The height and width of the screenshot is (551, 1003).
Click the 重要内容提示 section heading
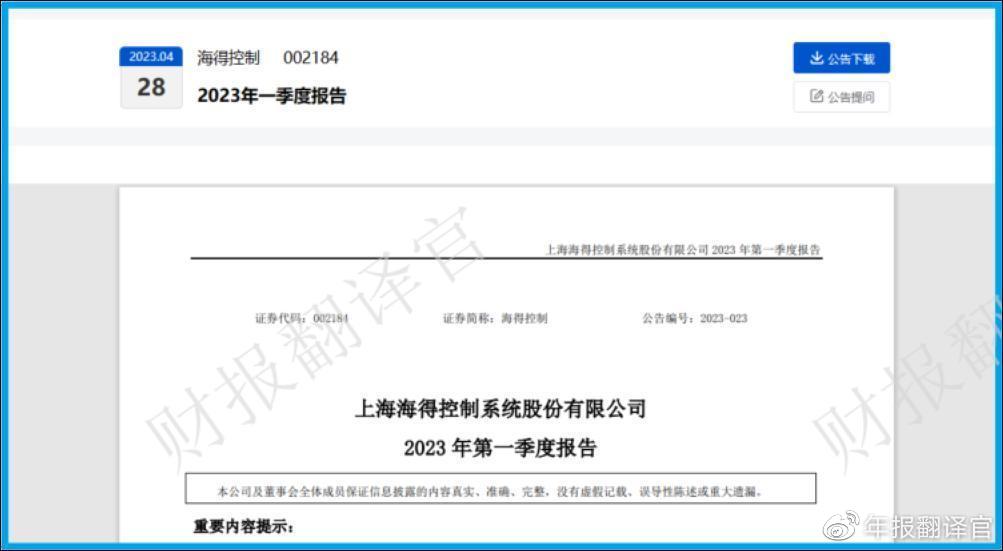tap(244, 527)
